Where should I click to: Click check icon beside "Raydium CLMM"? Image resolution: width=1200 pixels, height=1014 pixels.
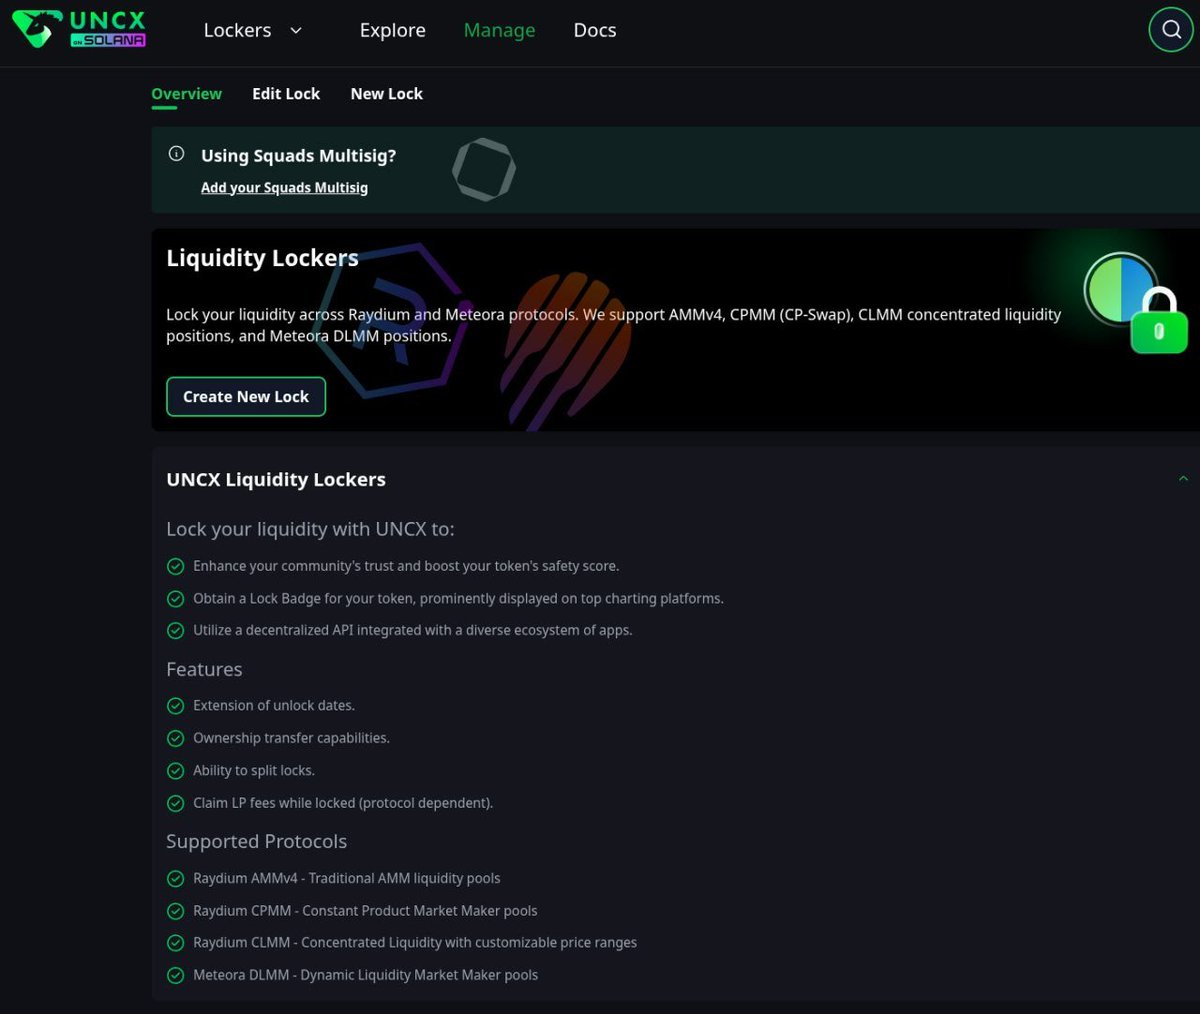tap(175, 943)
